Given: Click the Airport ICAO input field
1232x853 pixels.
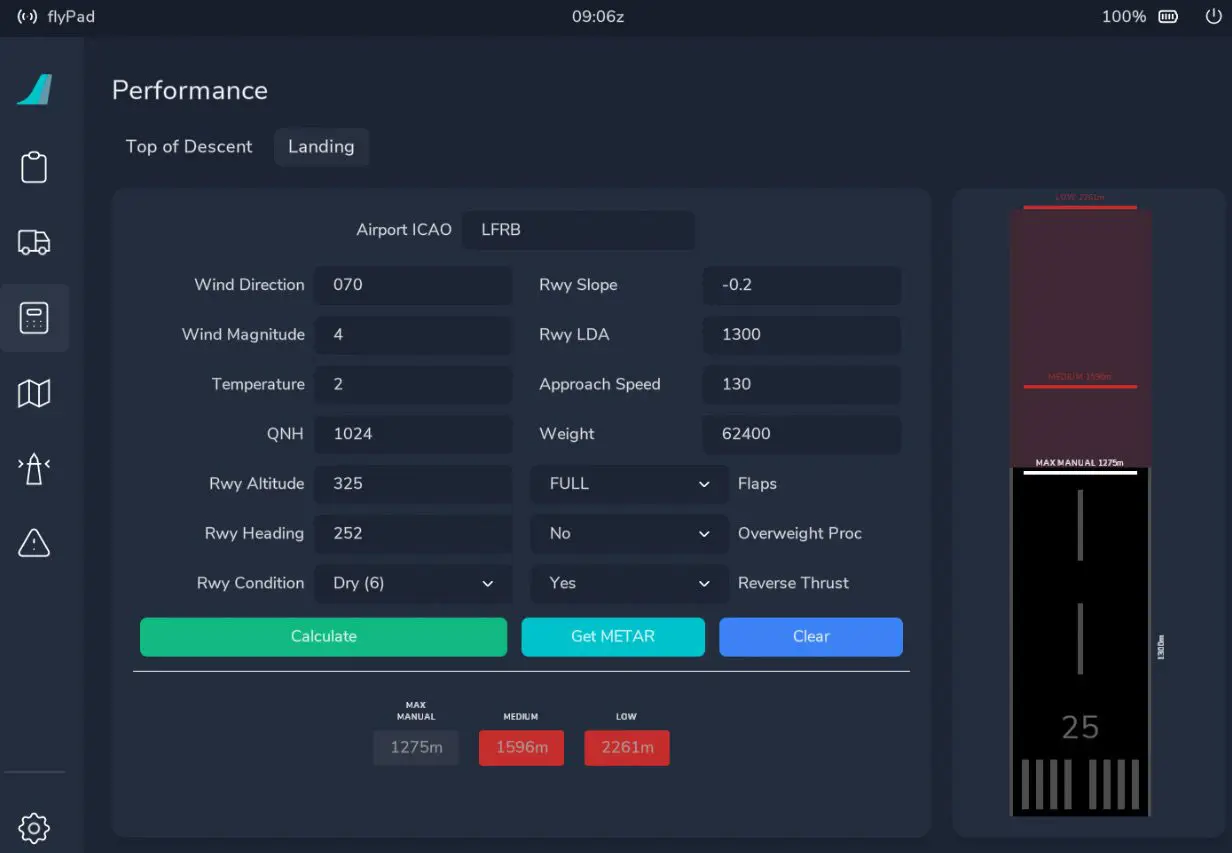Looking at the screenshot, I should tap(578, 230).
